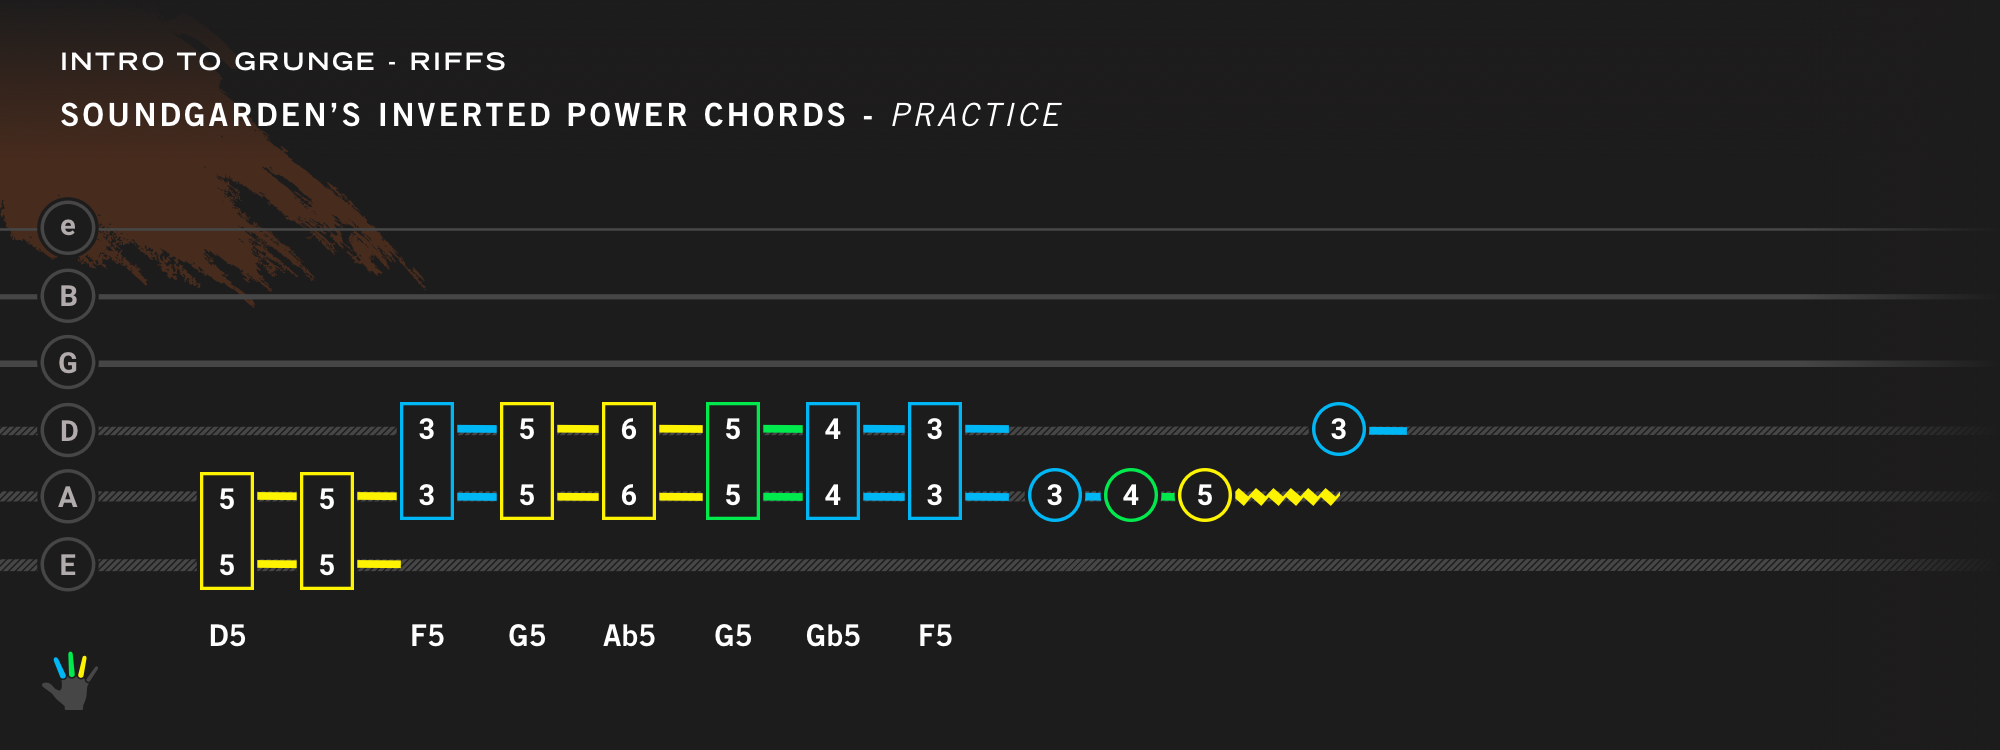The width and height of the screenshot is (2000, 750).
Task: Click blue circled 3 on A string
Action: (1054, 495)
